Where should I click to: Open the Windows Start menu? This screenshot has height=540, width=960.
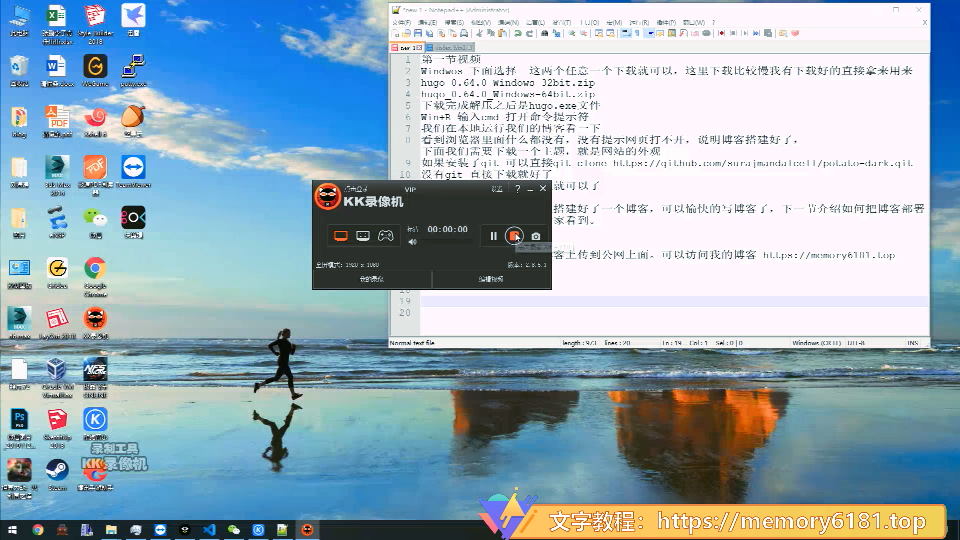pos(12,530)
